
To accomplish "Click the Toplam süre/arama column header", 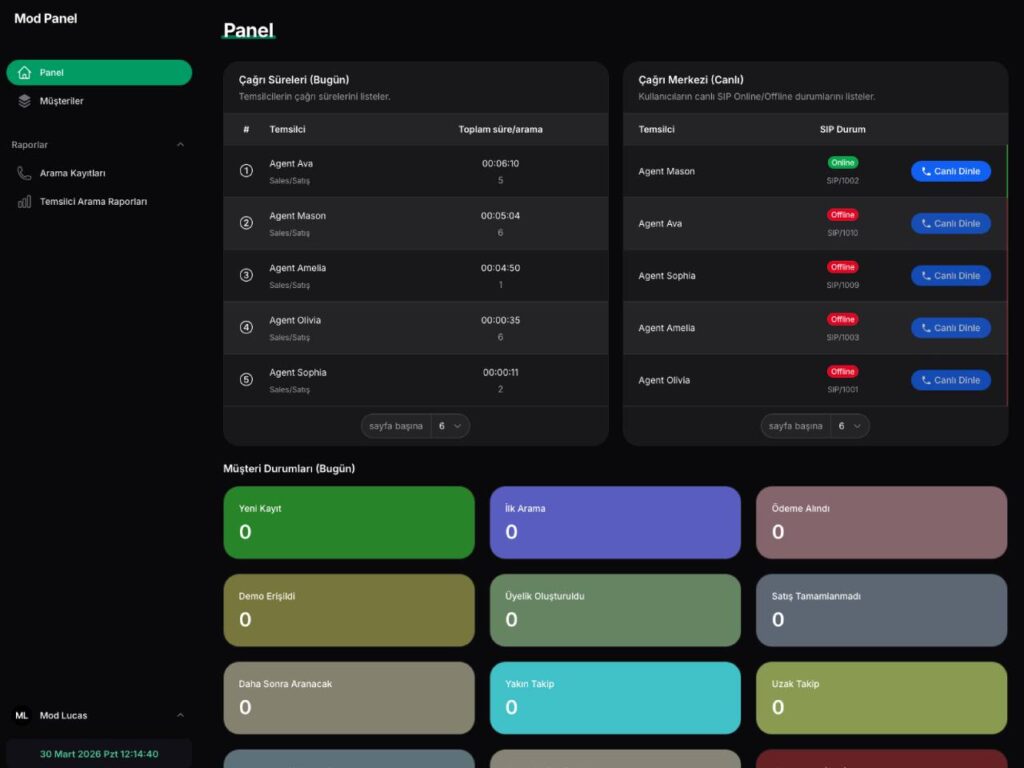I will pyautogui.click(x=500, y=129).
